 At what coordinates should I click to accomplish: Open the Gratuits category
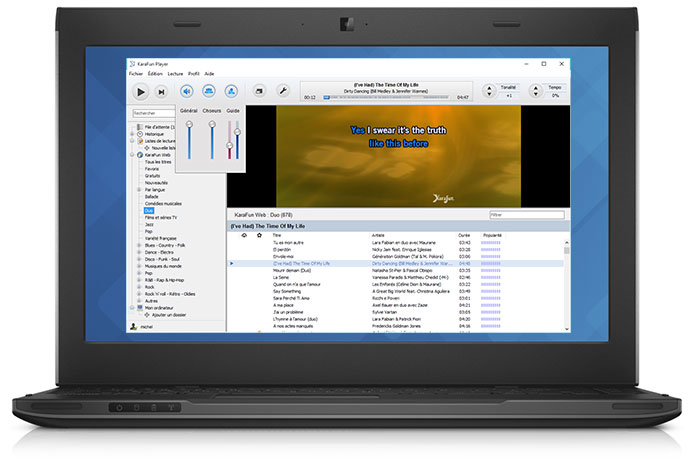[152, 176]
